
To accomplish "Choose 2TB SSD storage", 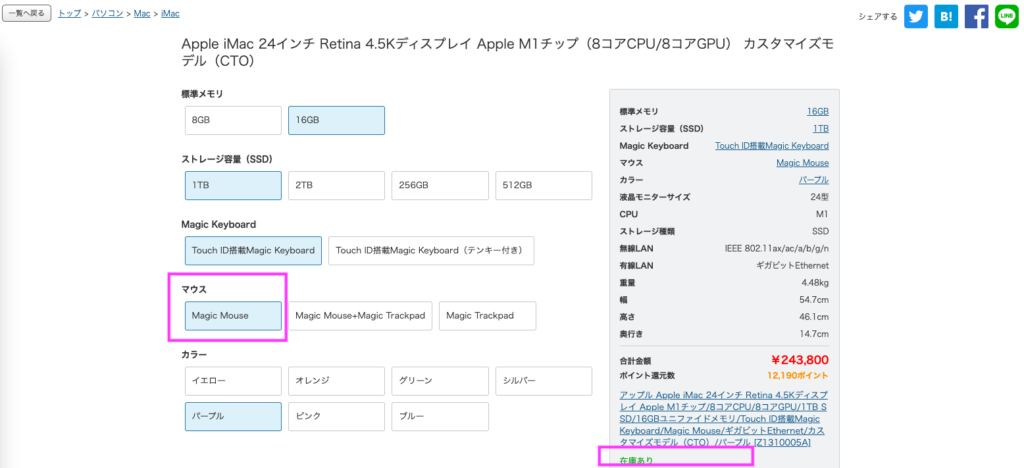I will tap(336, 185).
